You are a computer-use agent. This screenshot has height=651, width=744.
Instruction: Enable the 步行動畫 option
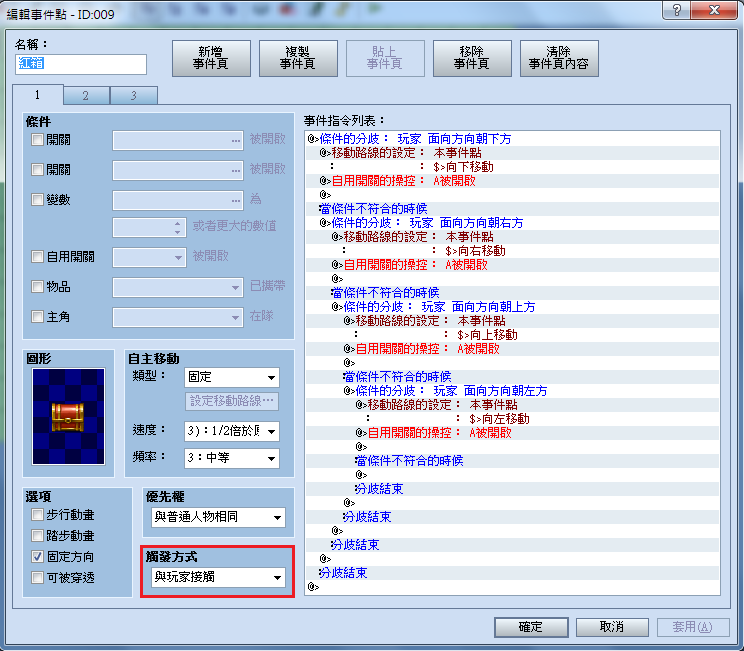pyautogui.click(x=37, y=515)
